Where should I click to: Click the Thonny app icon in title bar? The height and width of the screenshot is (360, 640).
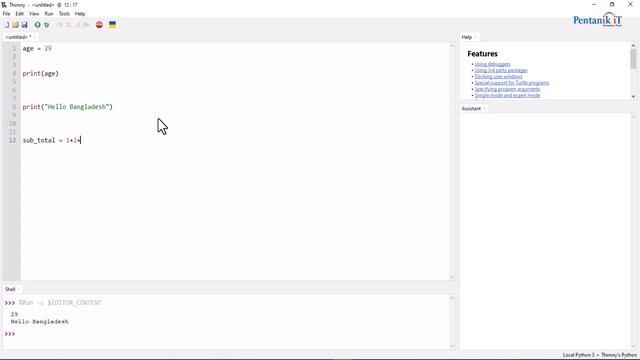pos(4,4)
